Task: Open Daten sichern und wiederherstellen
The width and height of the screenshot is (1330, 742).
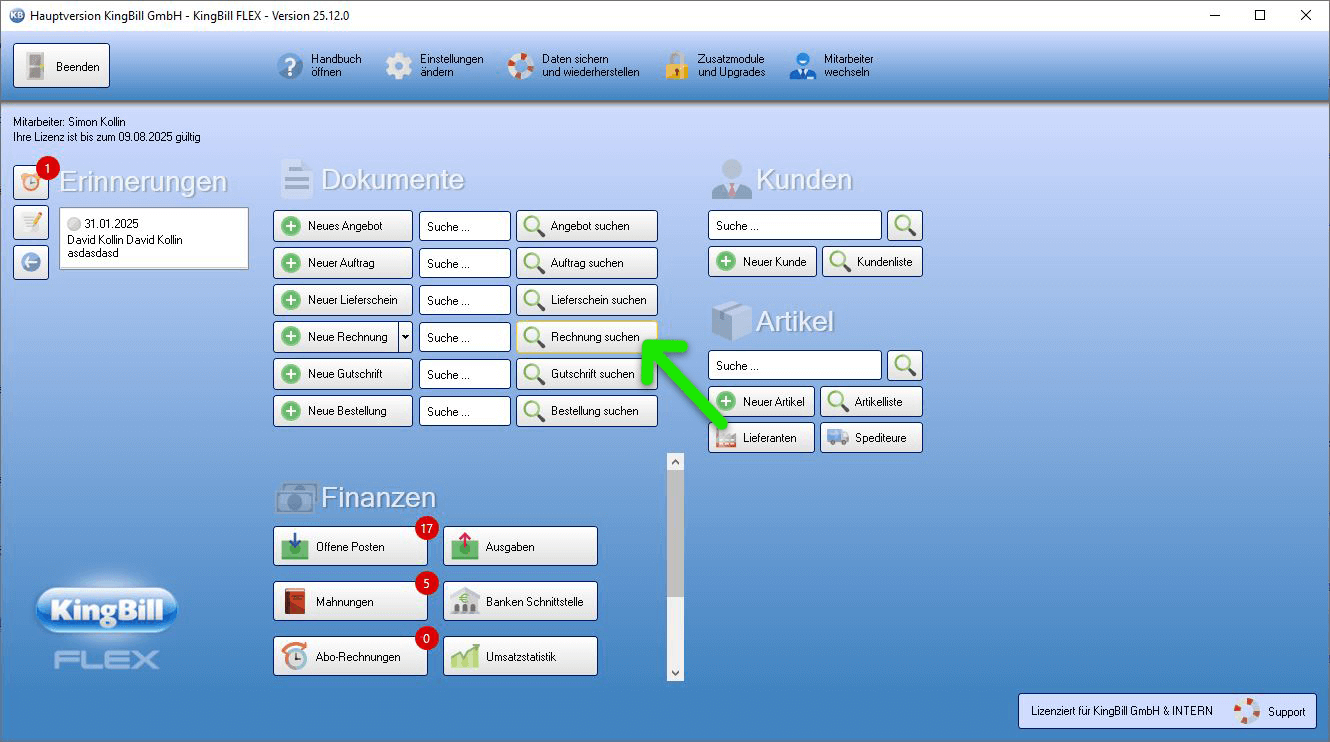Action: [x=574, y=66]
